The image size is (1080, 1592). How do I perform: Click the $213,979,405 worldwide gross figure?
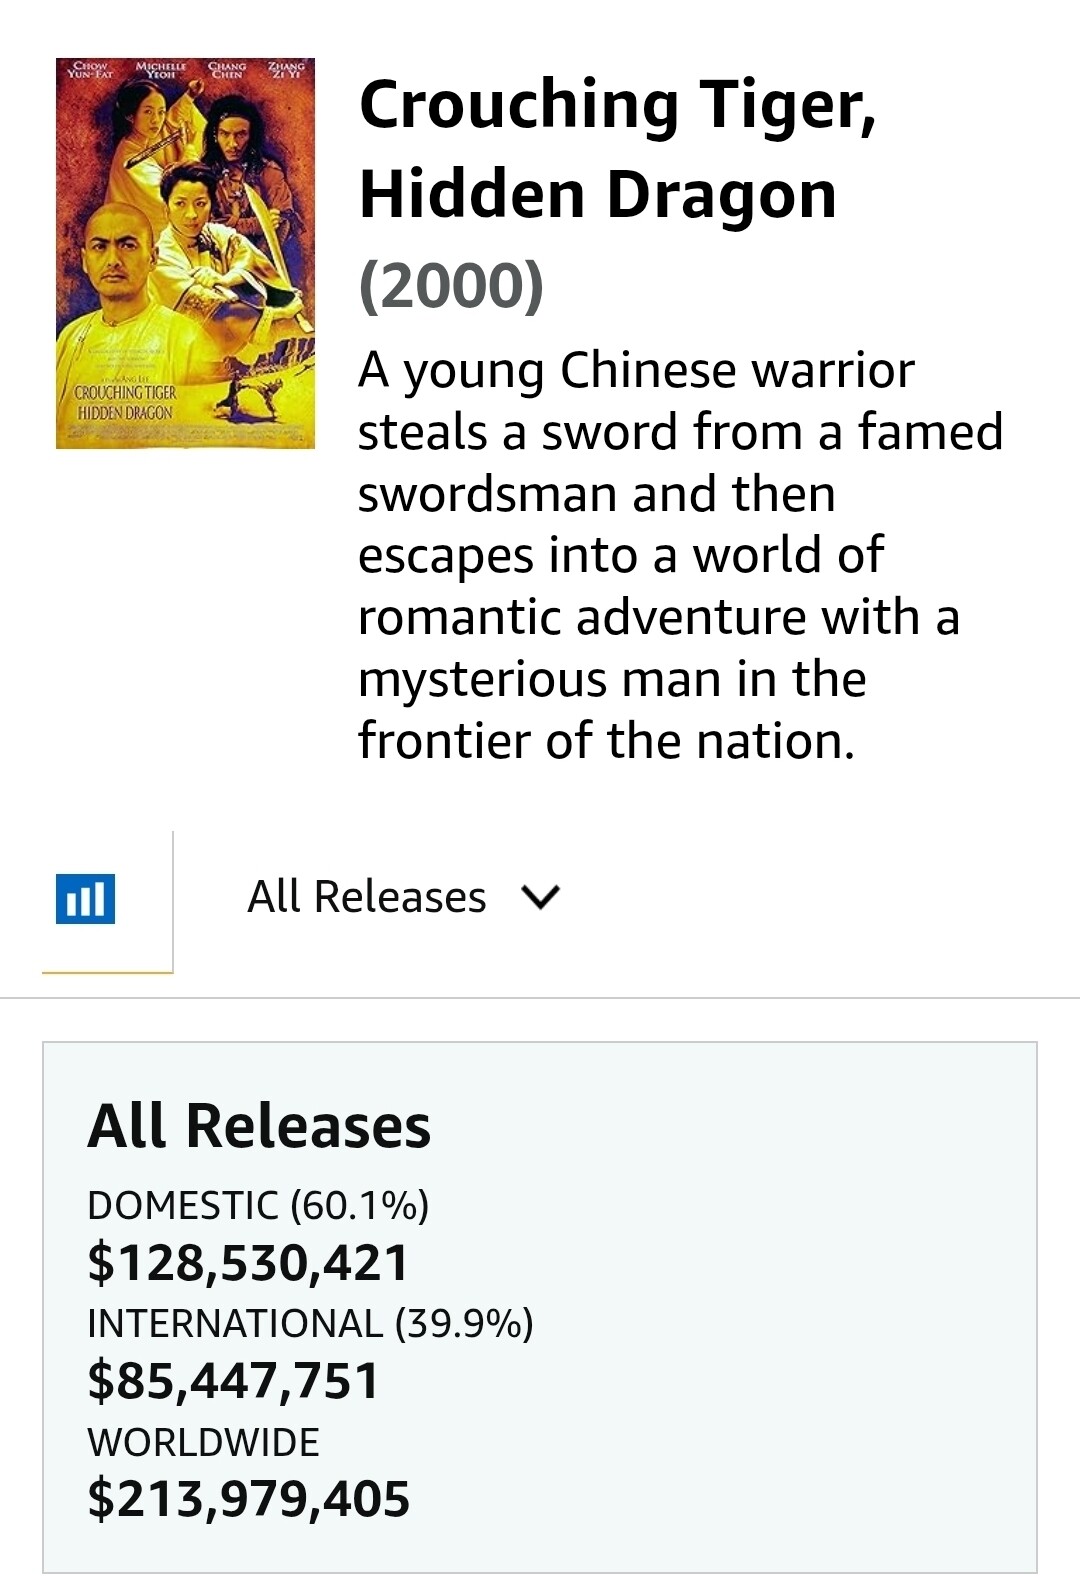click(x=248, y=1498)
